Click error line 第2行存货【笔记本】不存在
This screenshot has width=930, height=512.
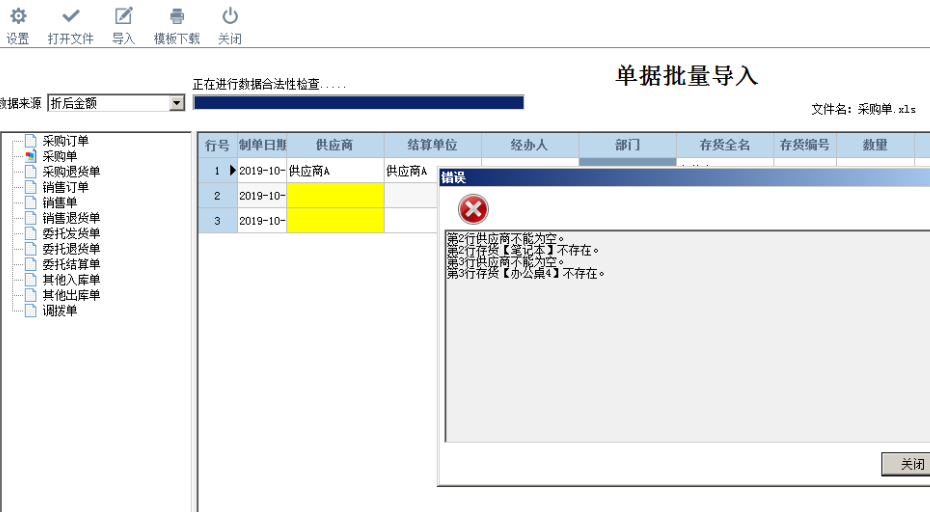click(x=523, y=250)
